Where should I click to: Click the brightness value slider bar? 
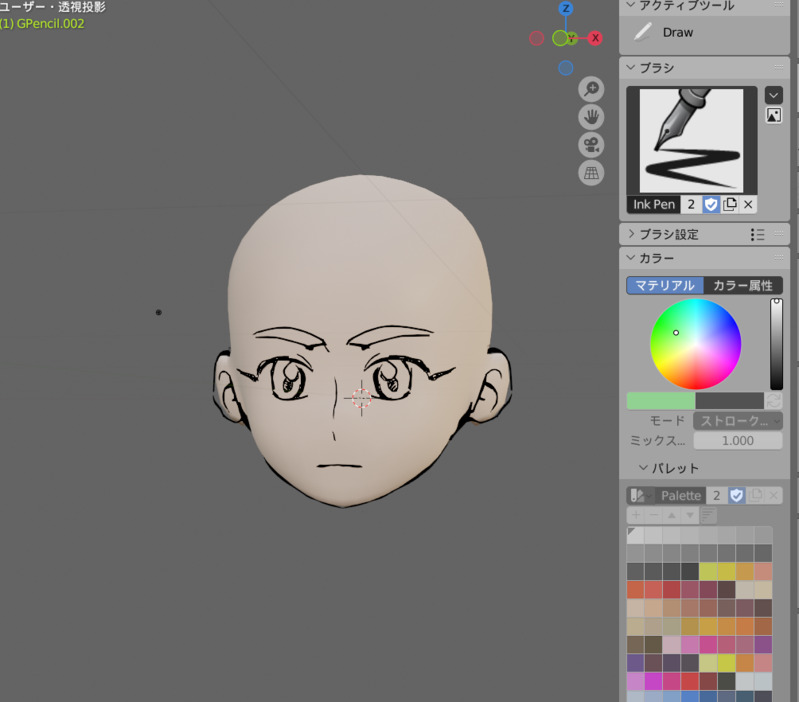(776, 344)
